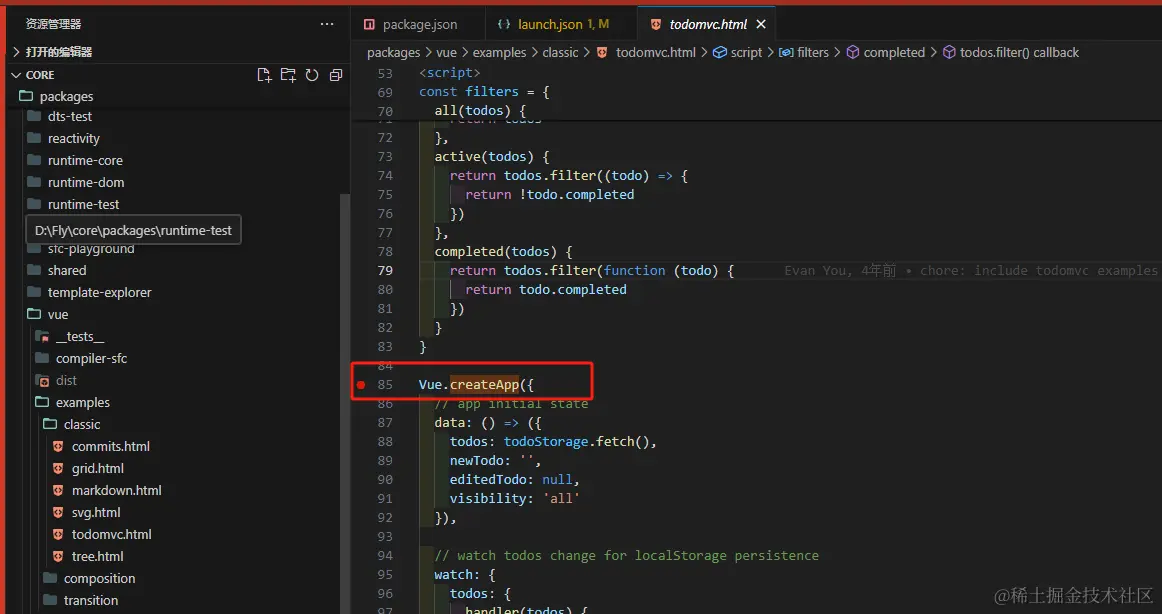Viewport: 1162px width, 614px height.
Task: Click the todomvc.html breadcrumb
Action: click(647, 53)
